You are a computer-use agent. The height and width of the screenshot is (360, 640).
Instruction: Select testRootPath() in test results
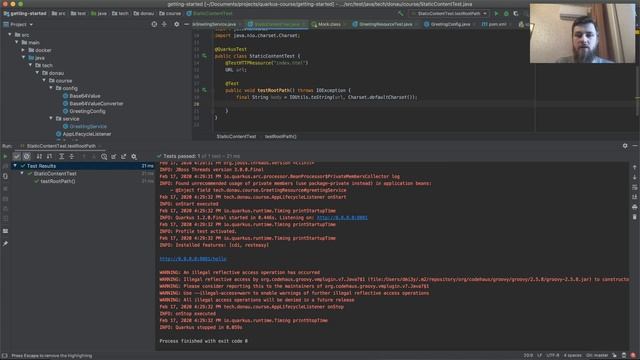[58, 181]
